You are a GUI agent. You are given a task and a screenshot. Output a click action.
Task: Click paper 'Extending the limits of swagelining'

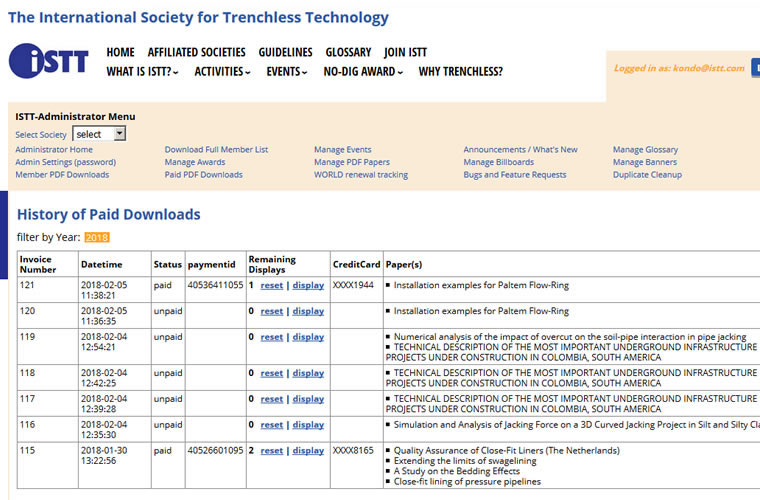pos(465,461)
